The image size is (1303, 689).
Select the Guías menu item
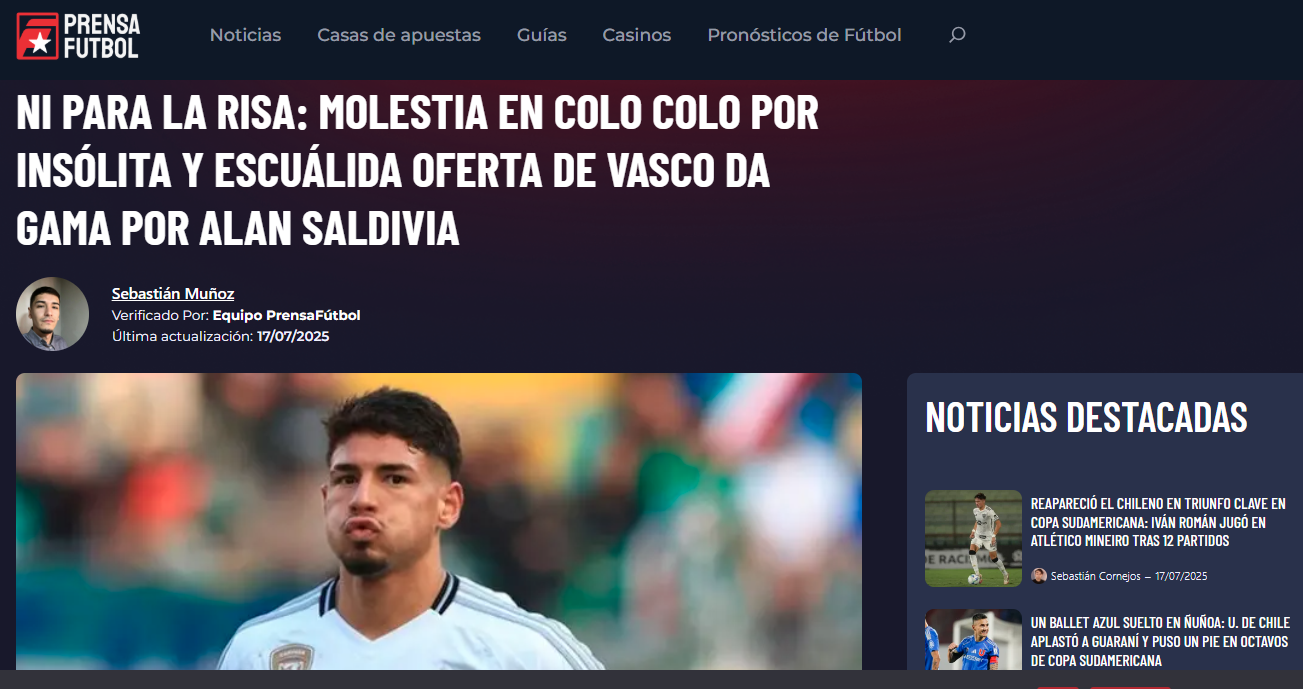pyautogui.click(x=542, y=35)
